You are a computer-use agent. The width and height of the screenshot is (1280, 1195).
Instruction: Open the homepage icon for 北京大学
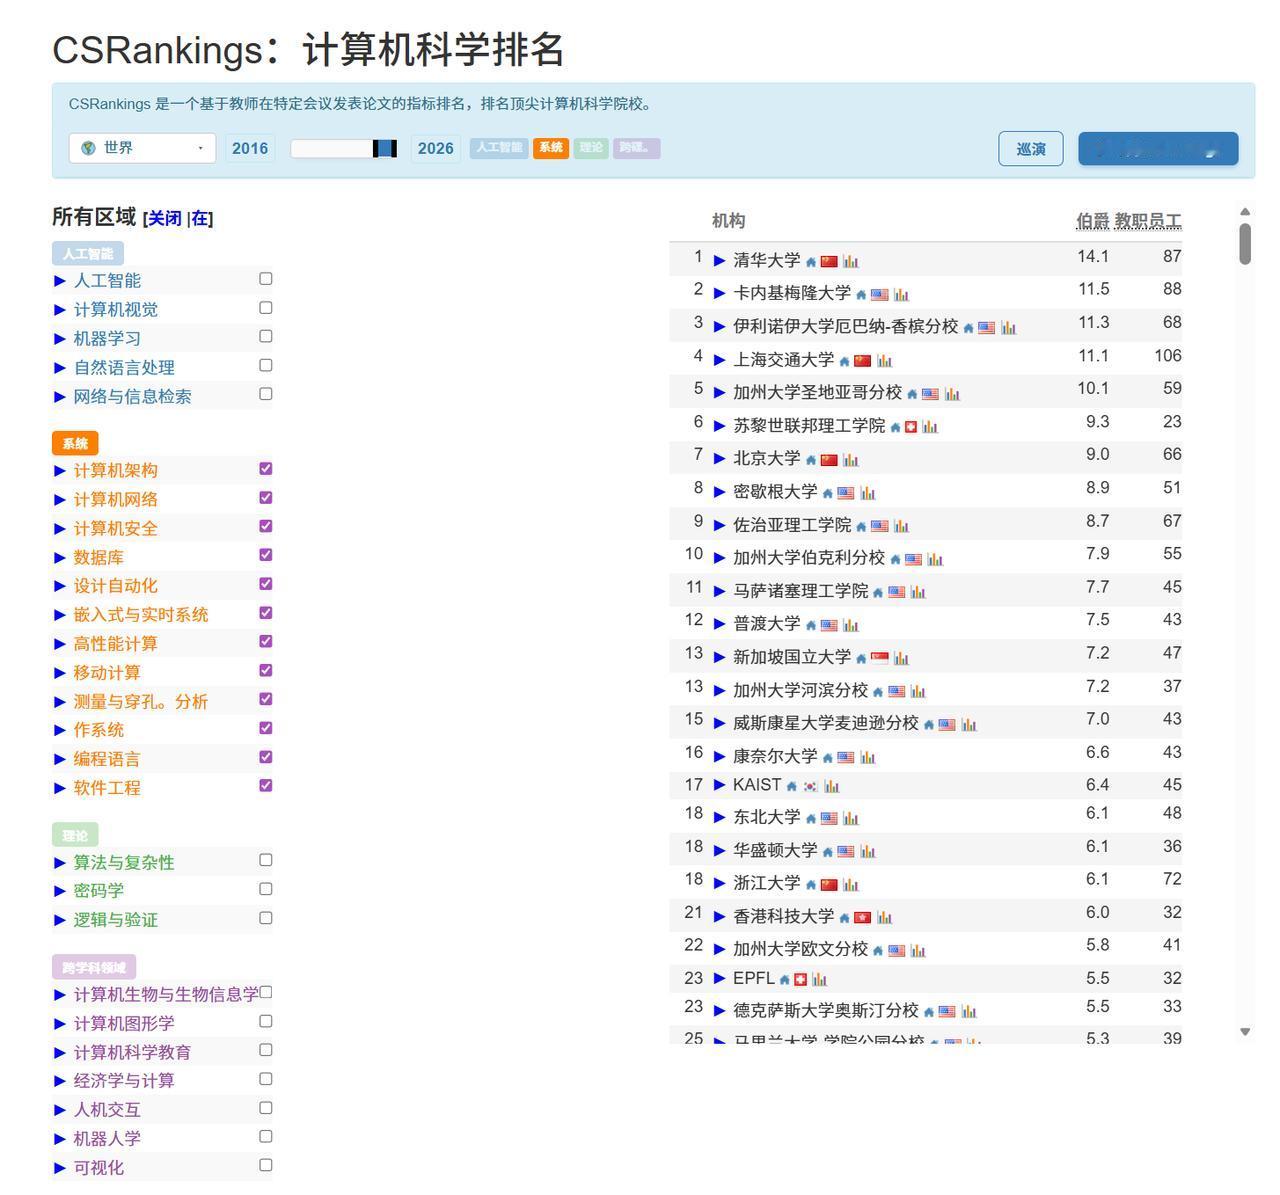click(x=811, y=460)
